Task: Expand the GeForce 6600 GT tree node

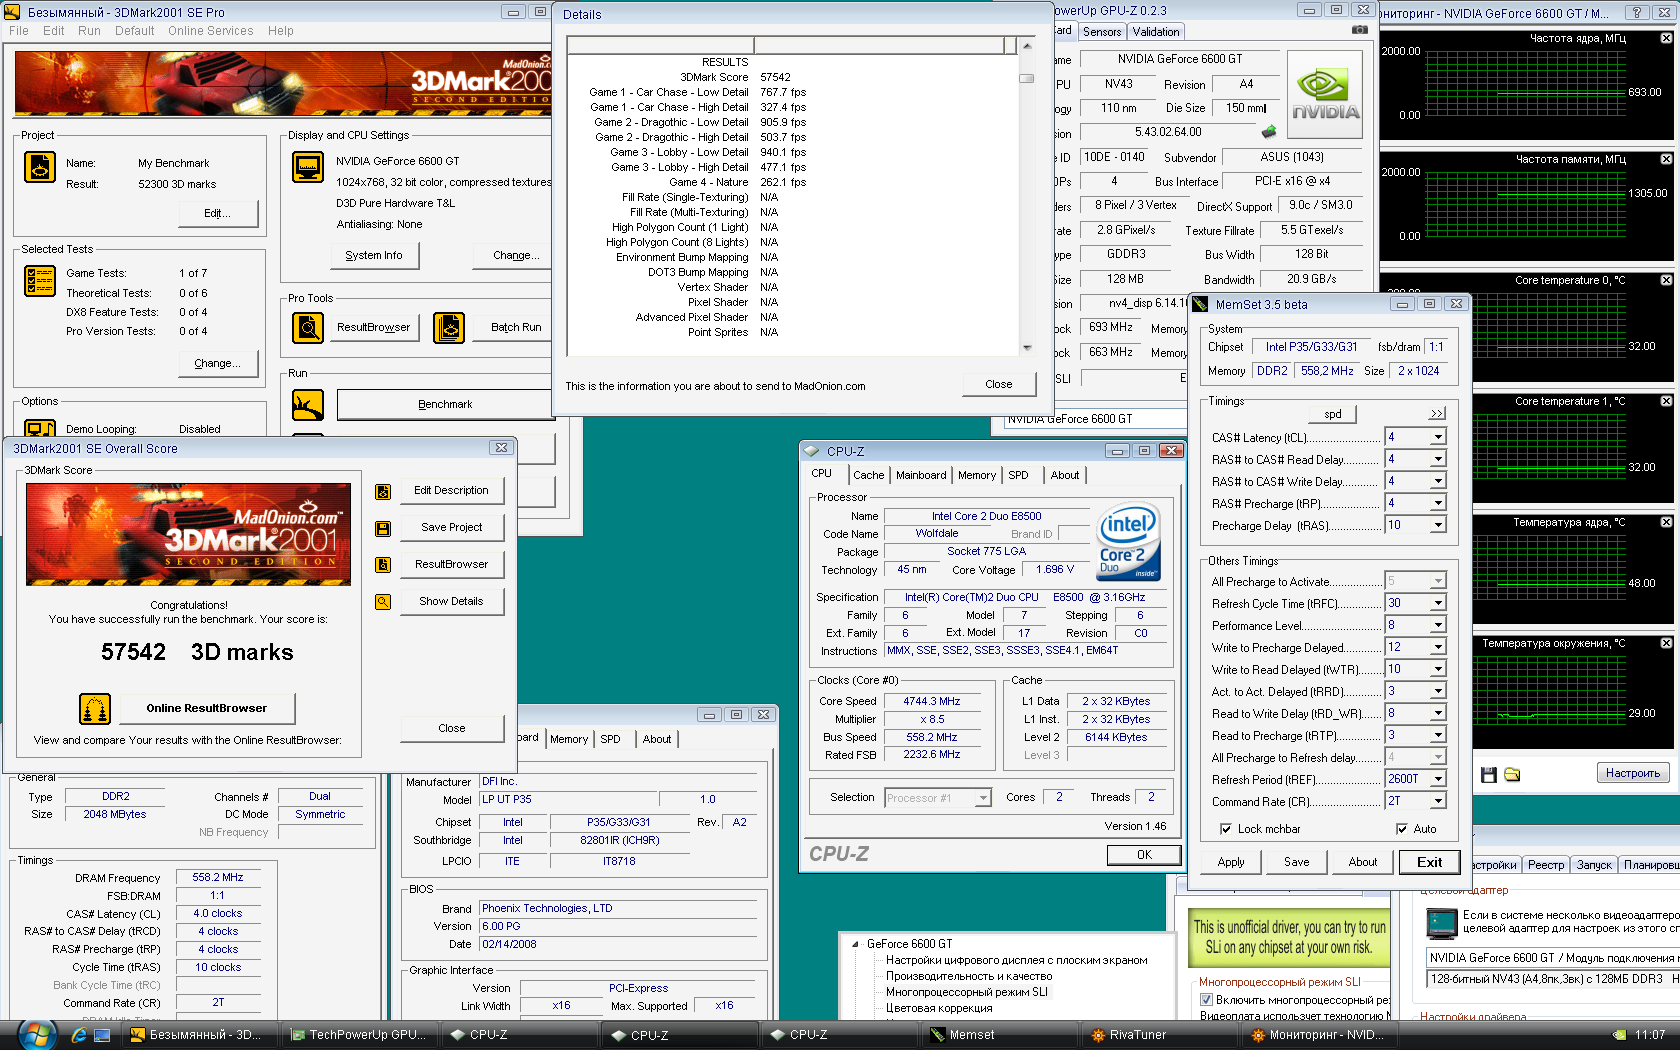Action: click(x=855, y=944)
